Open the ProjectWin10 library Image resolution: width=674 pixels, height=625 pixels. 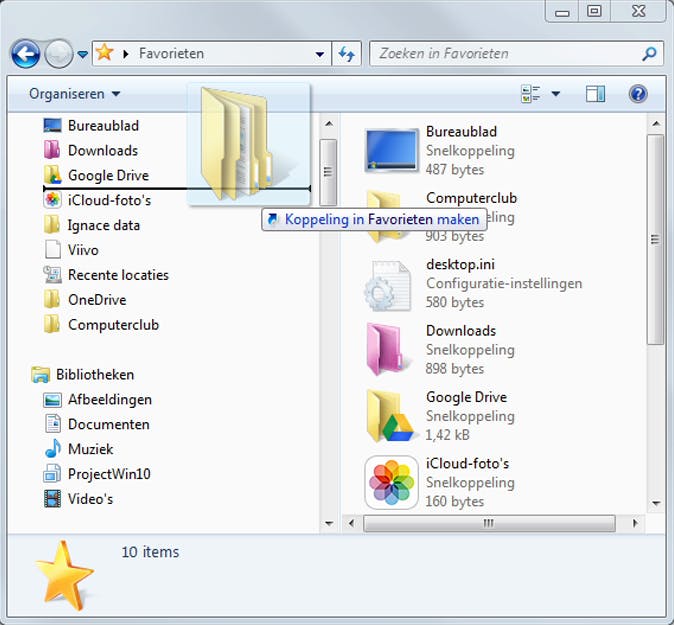coord(109,474)
